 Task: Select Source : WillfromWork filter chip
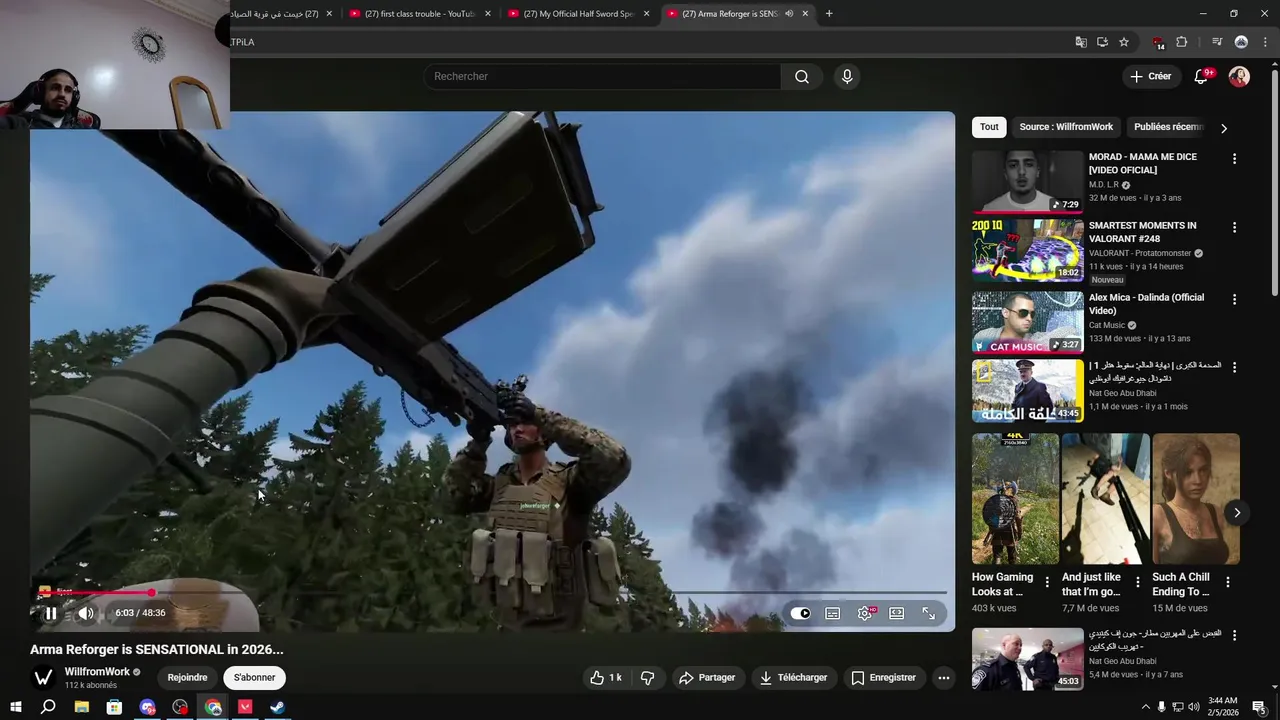point(1066,127)
